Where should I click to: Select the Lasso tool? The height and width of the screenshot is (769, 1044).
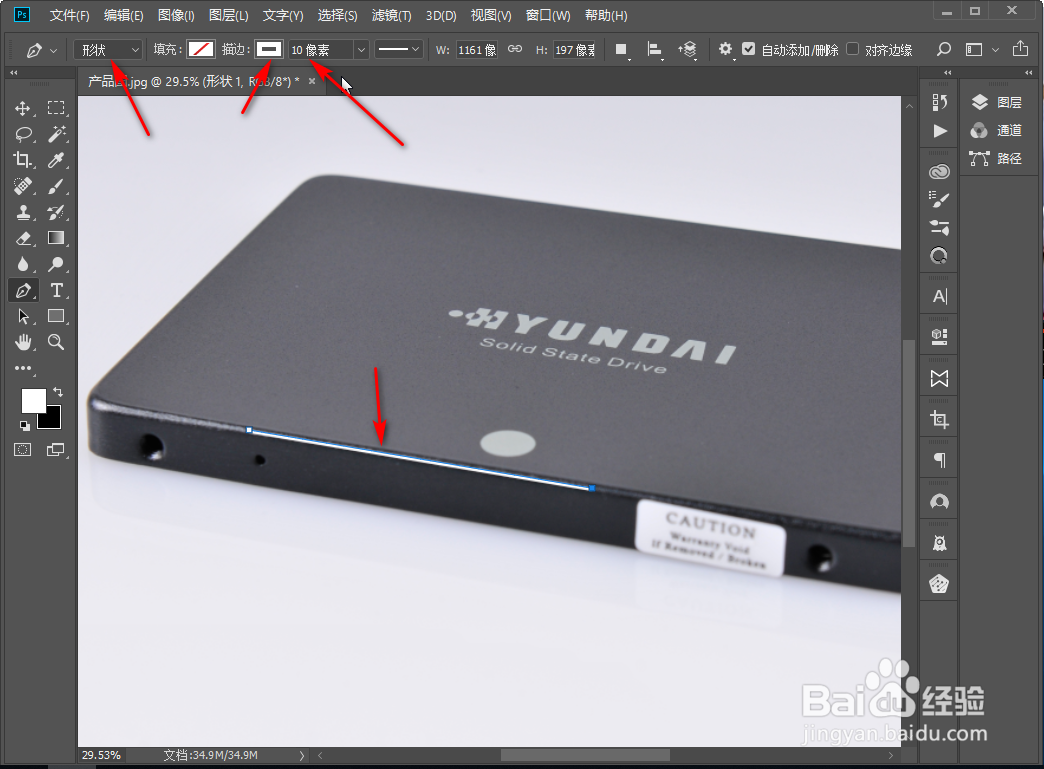[23, 134]
